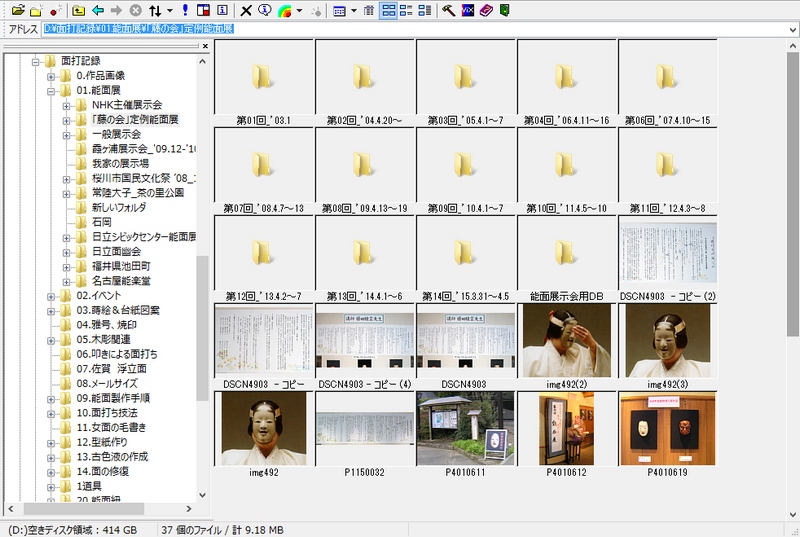This screenshot has width=800, height=537.
Task: Click the rainbow color adjustment icon
Action: coord(285,10)
